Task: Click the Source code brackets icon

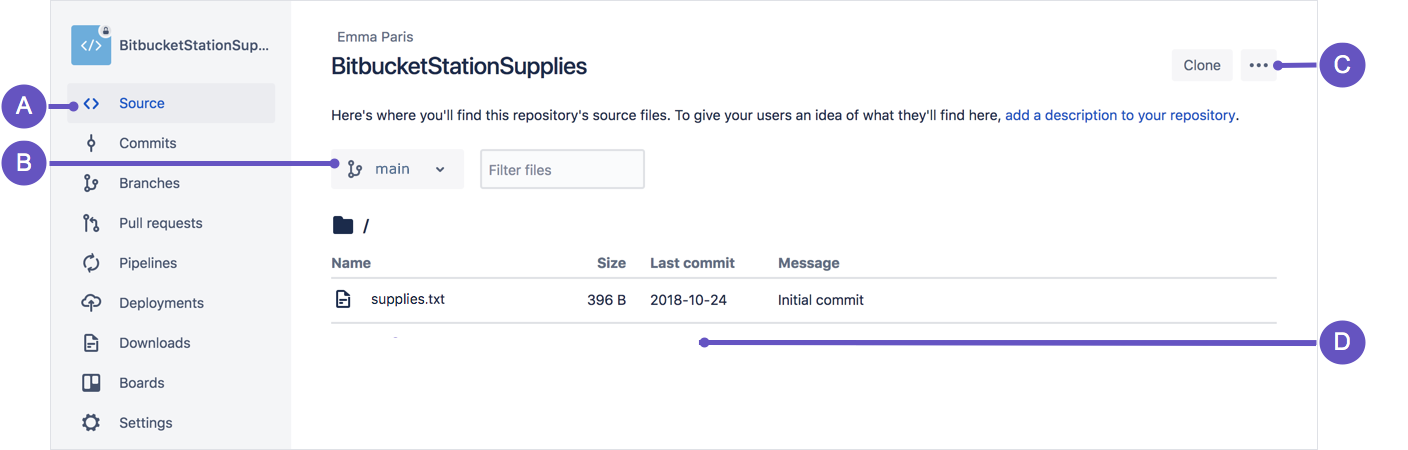Action: pyautogui.click(x=91, y=103)
